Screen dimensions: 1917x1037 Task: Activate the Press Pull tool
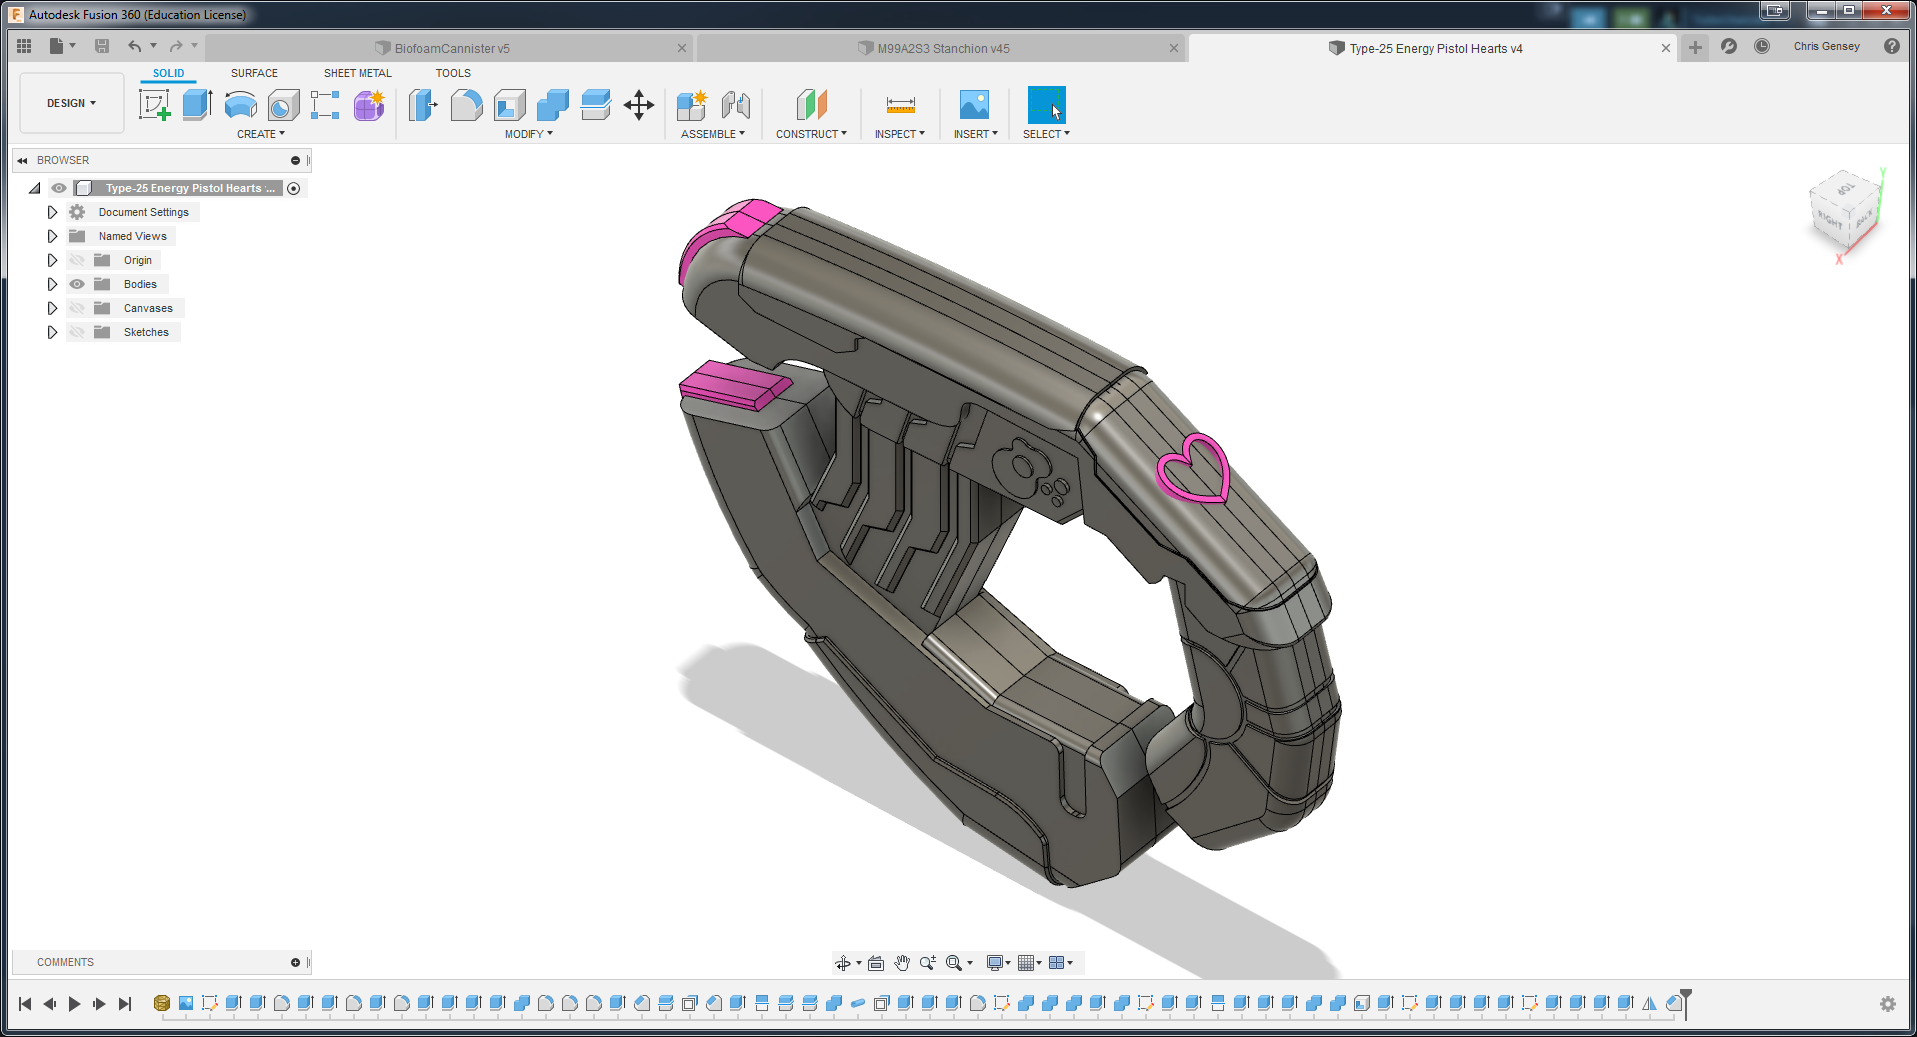point(423,105)
